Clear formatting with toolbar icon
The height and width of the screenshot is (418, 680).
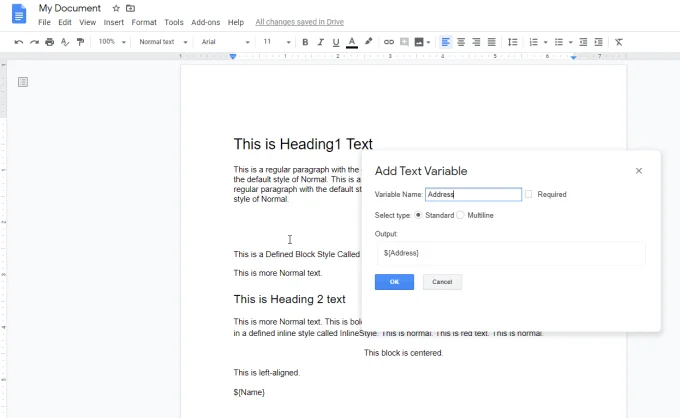619,42
